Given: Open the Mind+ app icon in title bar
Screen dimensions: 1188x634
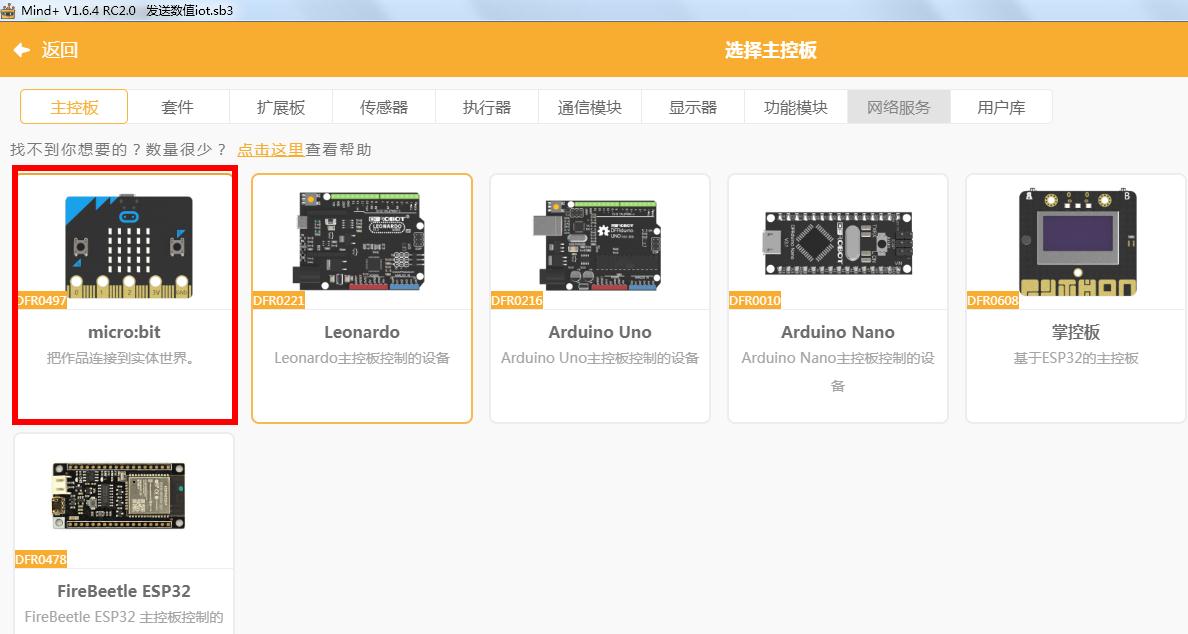Looking at the screenshot, I should click(x=8, y=10).
